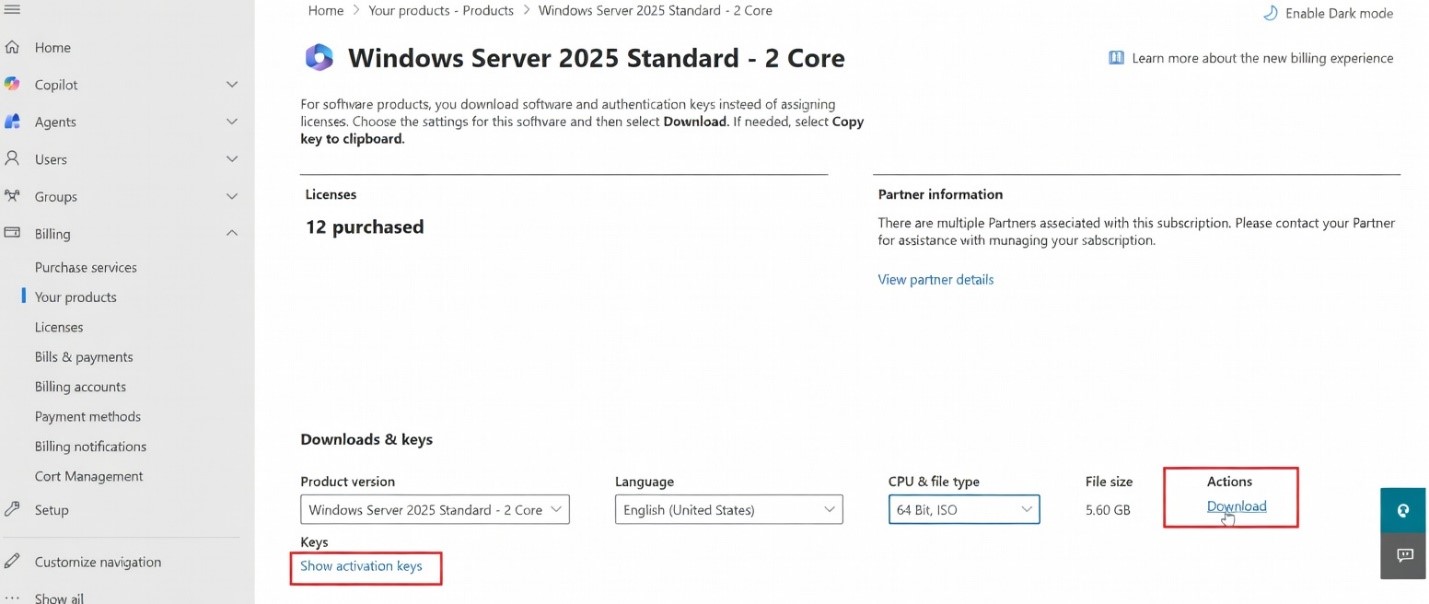Open Payment methods page
This screenshot has width=1429, height=604.
[x=88, y=416]
